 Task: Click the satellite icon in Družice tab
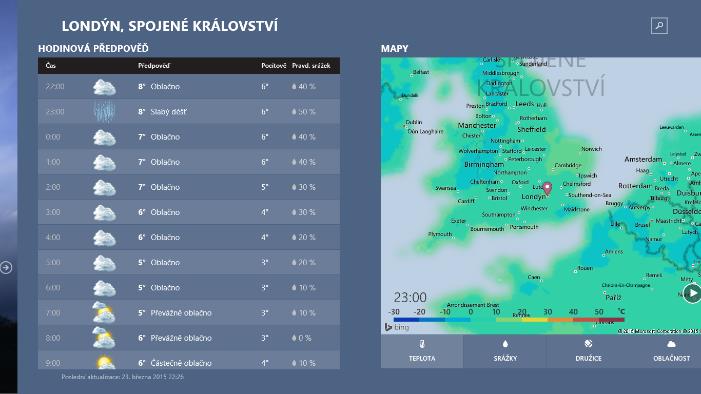[588, 343]
